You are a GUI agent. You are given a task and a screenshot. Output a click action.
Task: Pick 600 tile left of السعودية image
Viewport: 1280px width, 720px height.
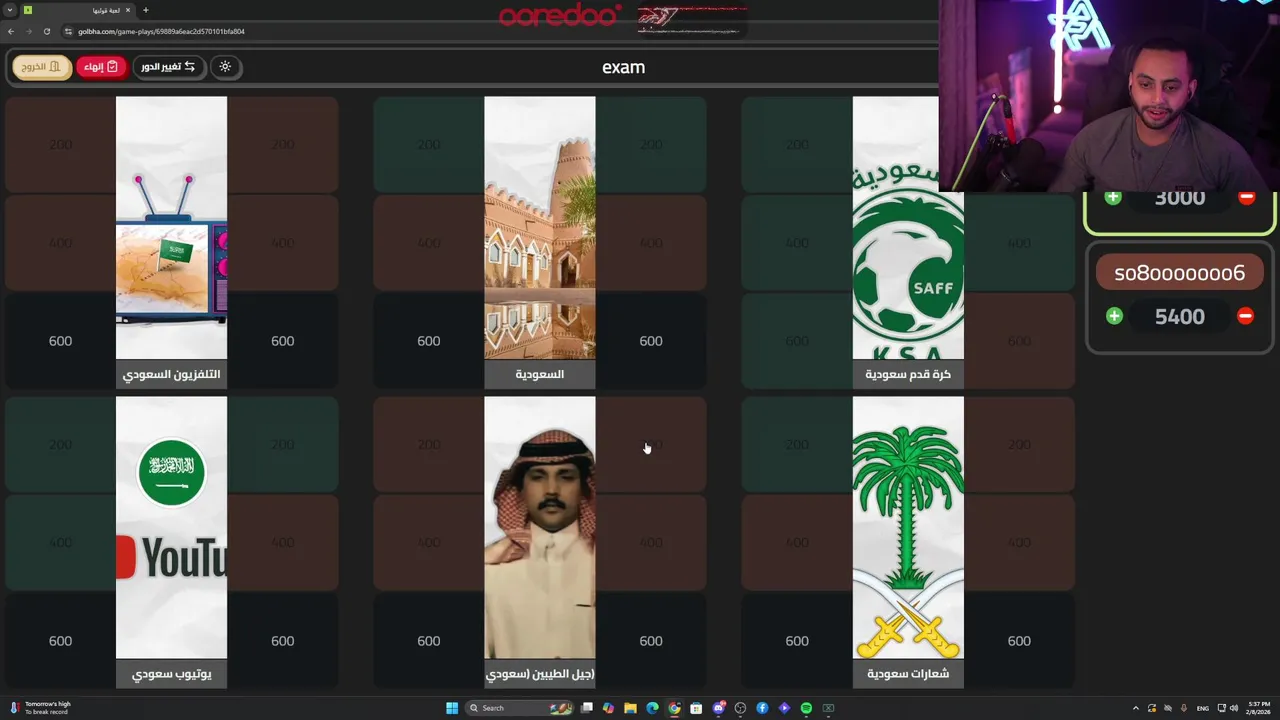(428, 341)
